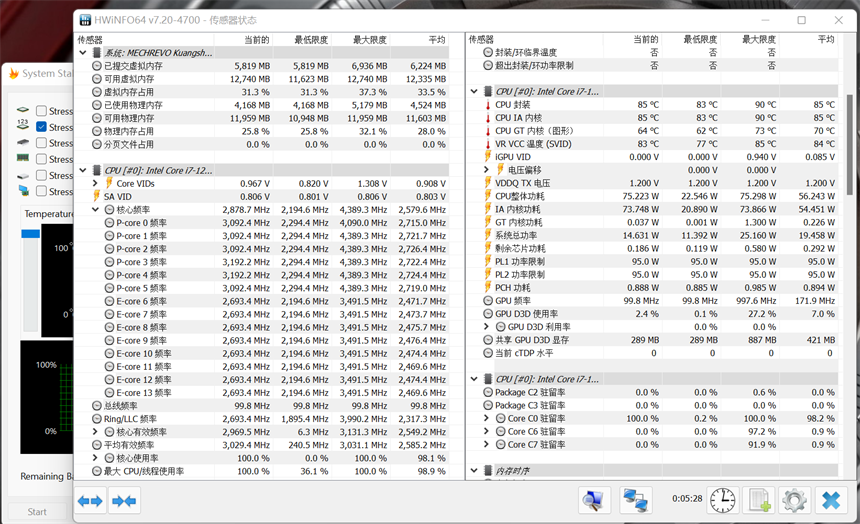
Task: Click the thermometer icon beside CPU 封装
Action: (488, 105)
